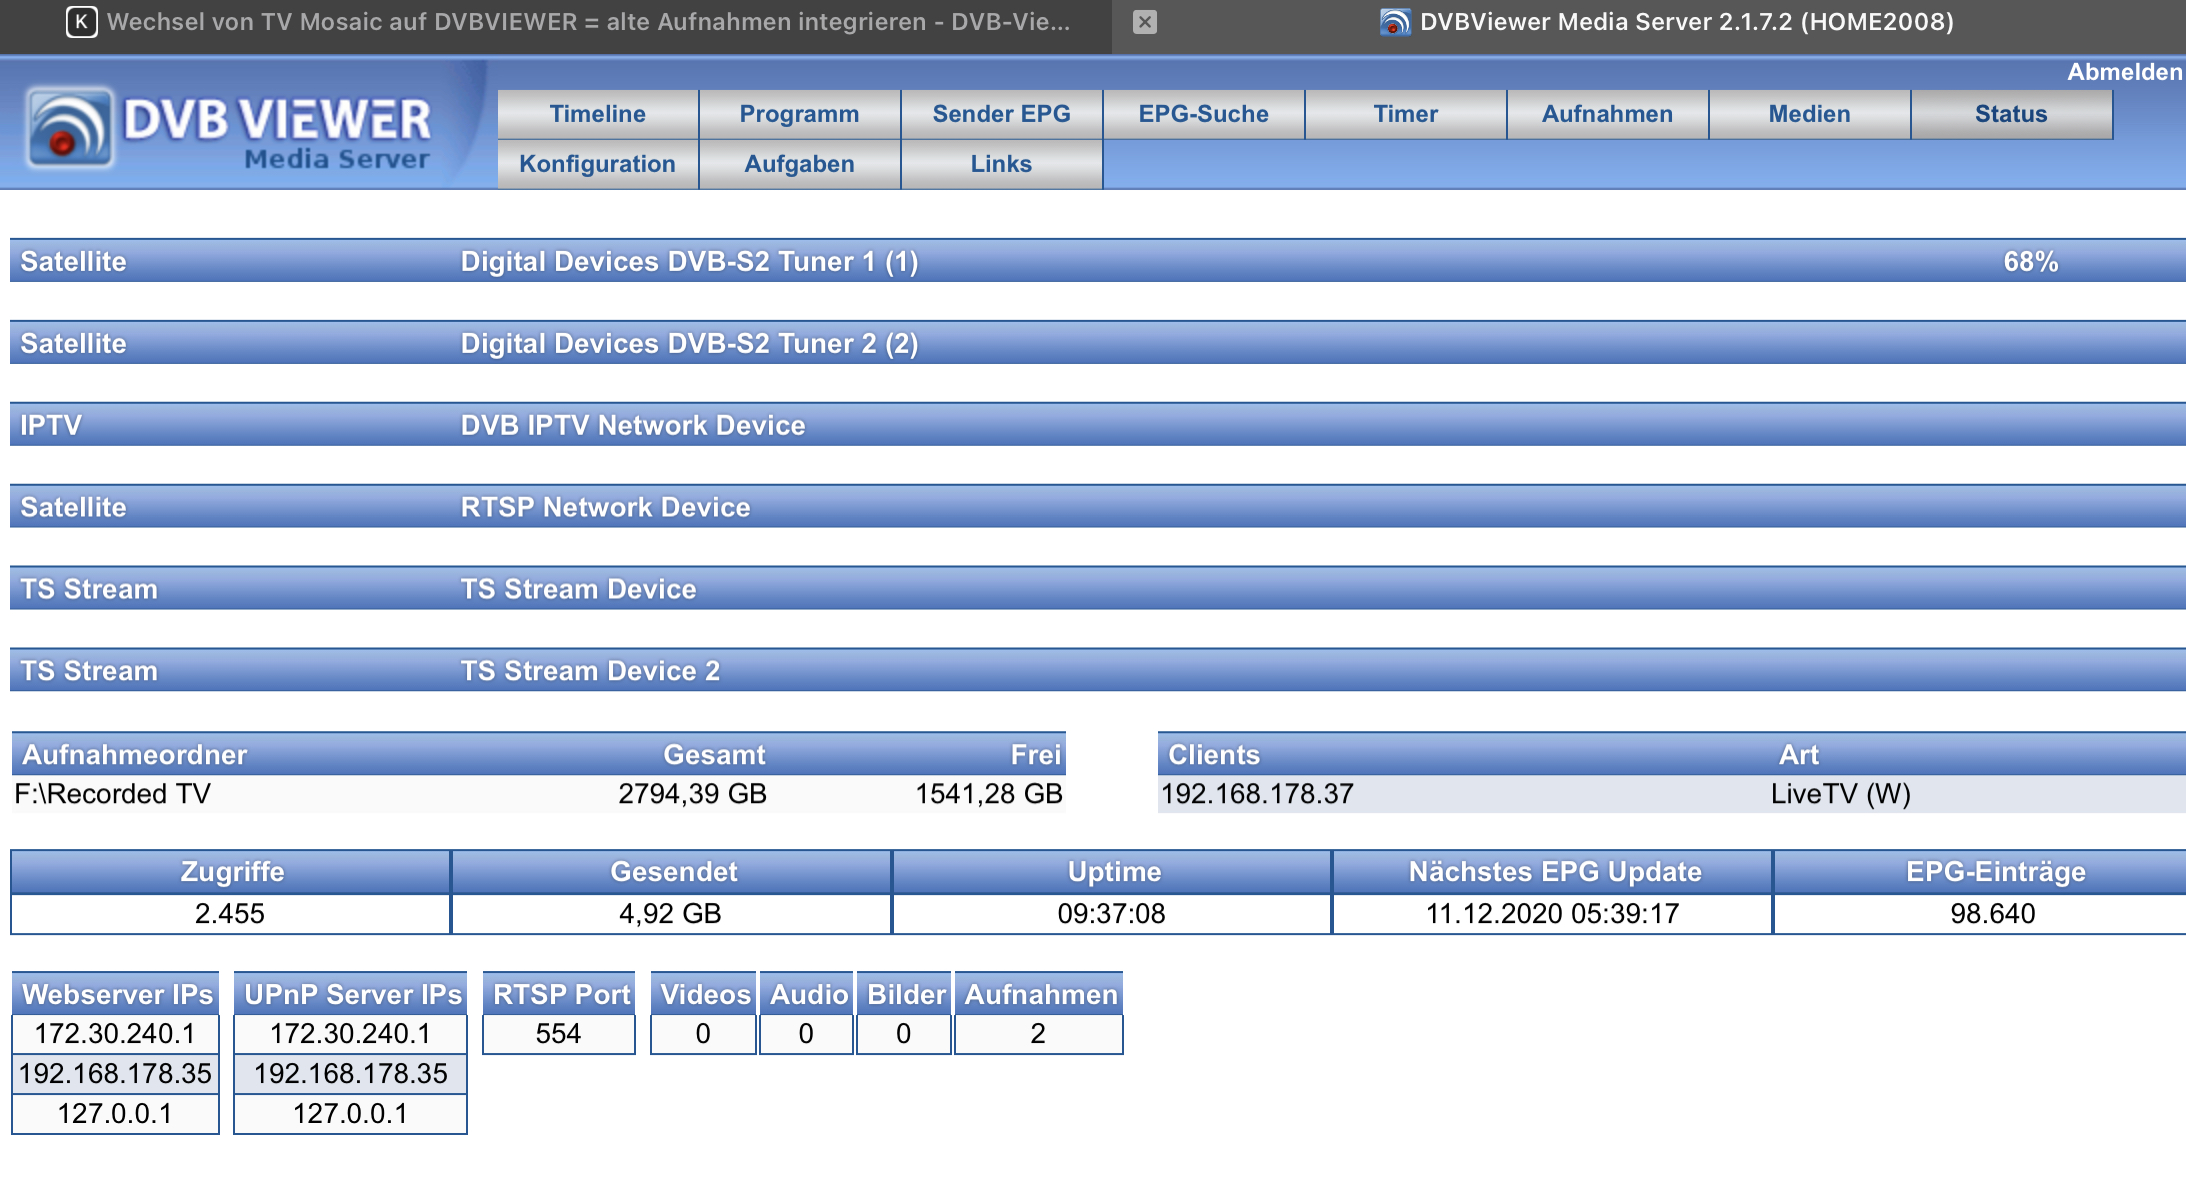
Task: Open the Programm page
Action: tap(800, 114)
